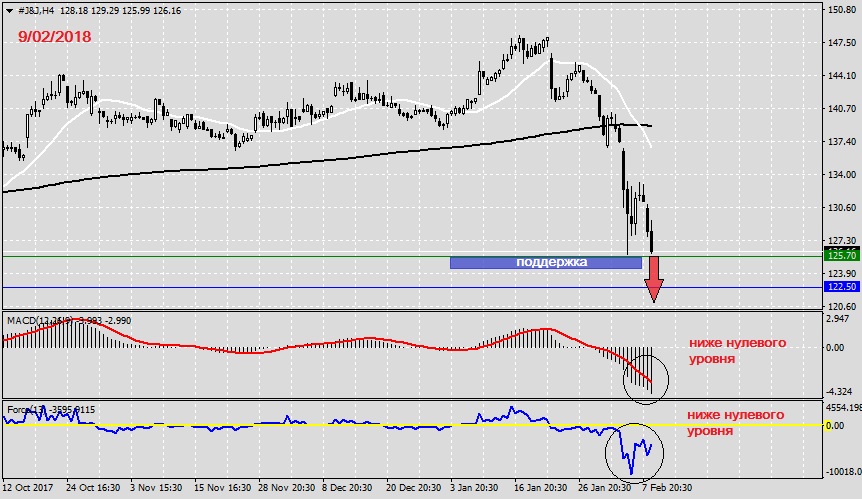This screenshot has height=499, width=862.
Task: Select the red text beside Force panel
Action: (x=737, y=423)
